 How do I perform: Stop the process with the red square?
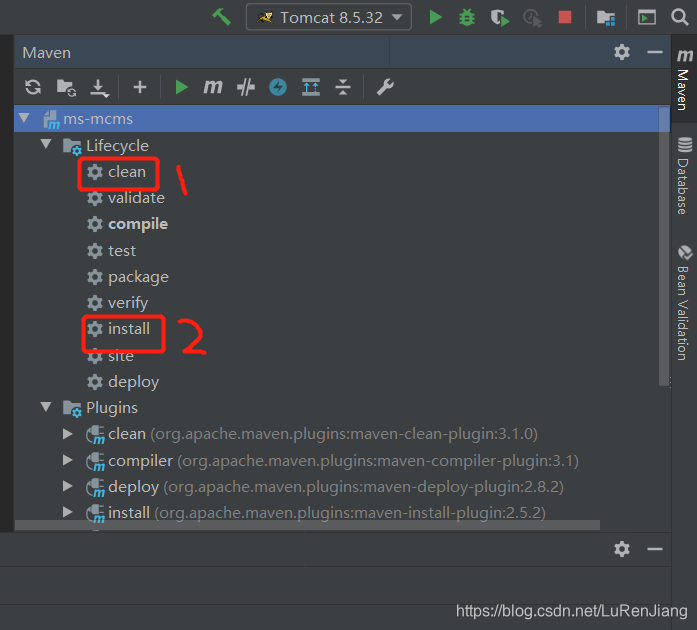565,17
